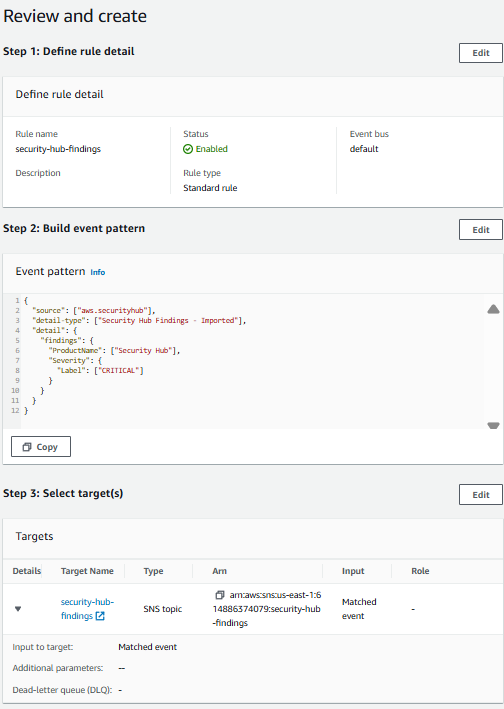
Task: Click the Target Name column header
Action: [87, 571]
